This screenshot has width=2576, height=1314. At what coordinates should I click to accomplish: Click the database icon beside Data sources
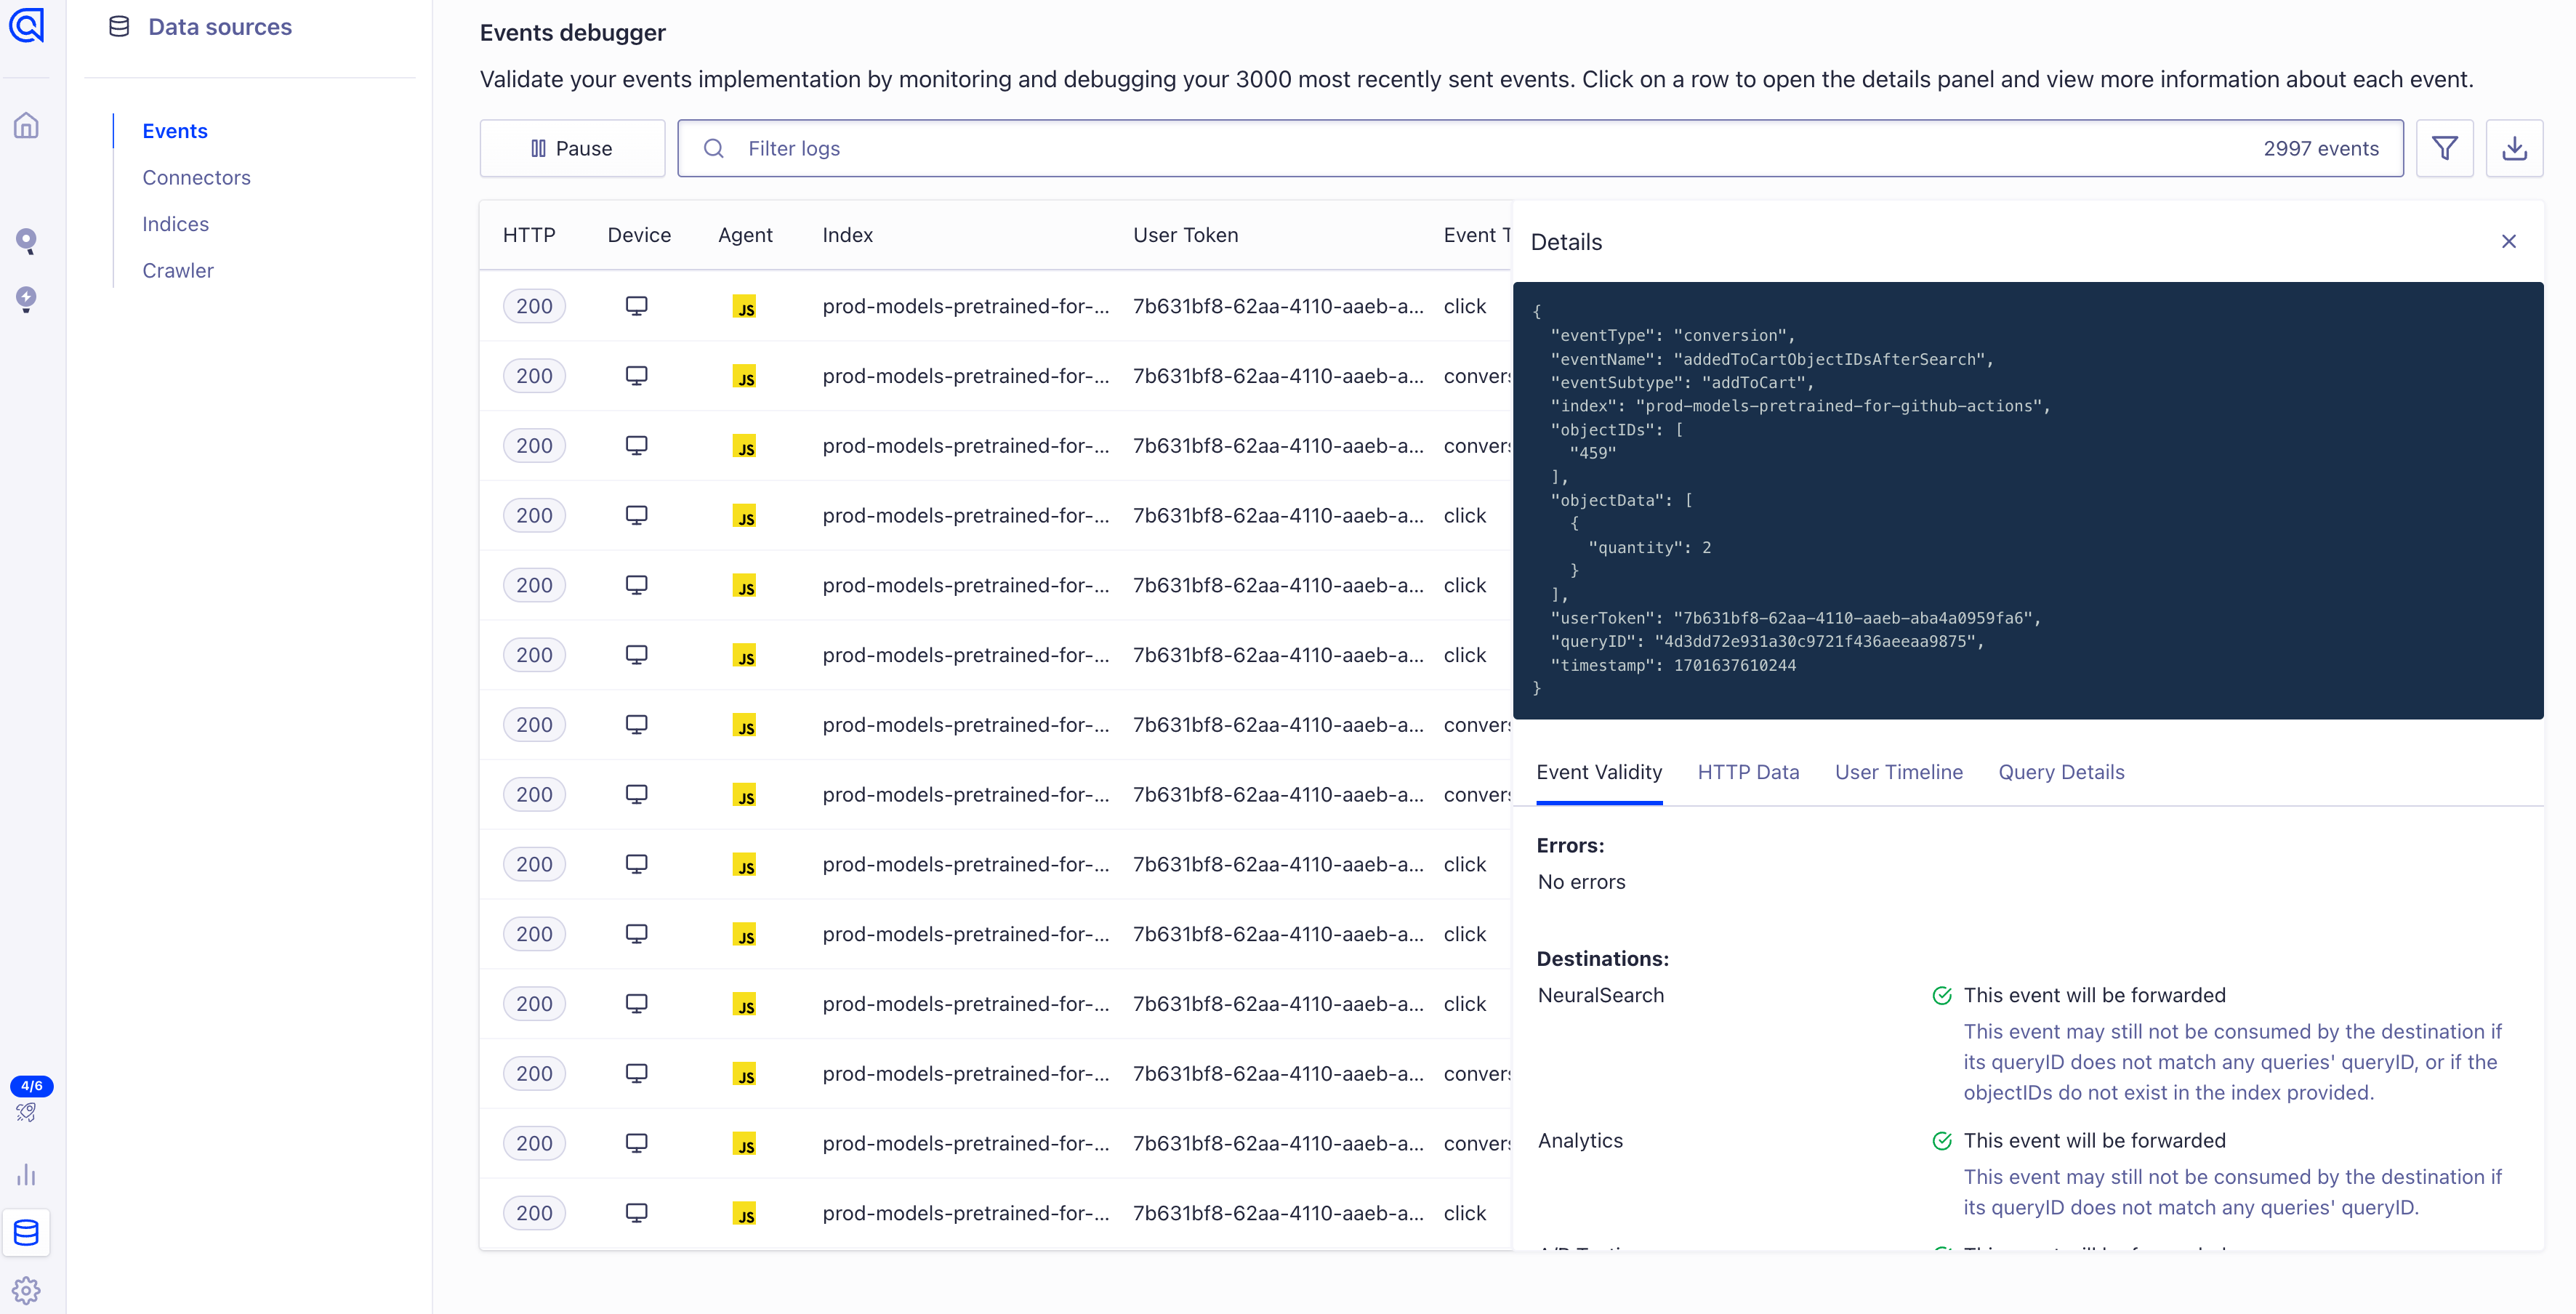(x=119, y=27)
